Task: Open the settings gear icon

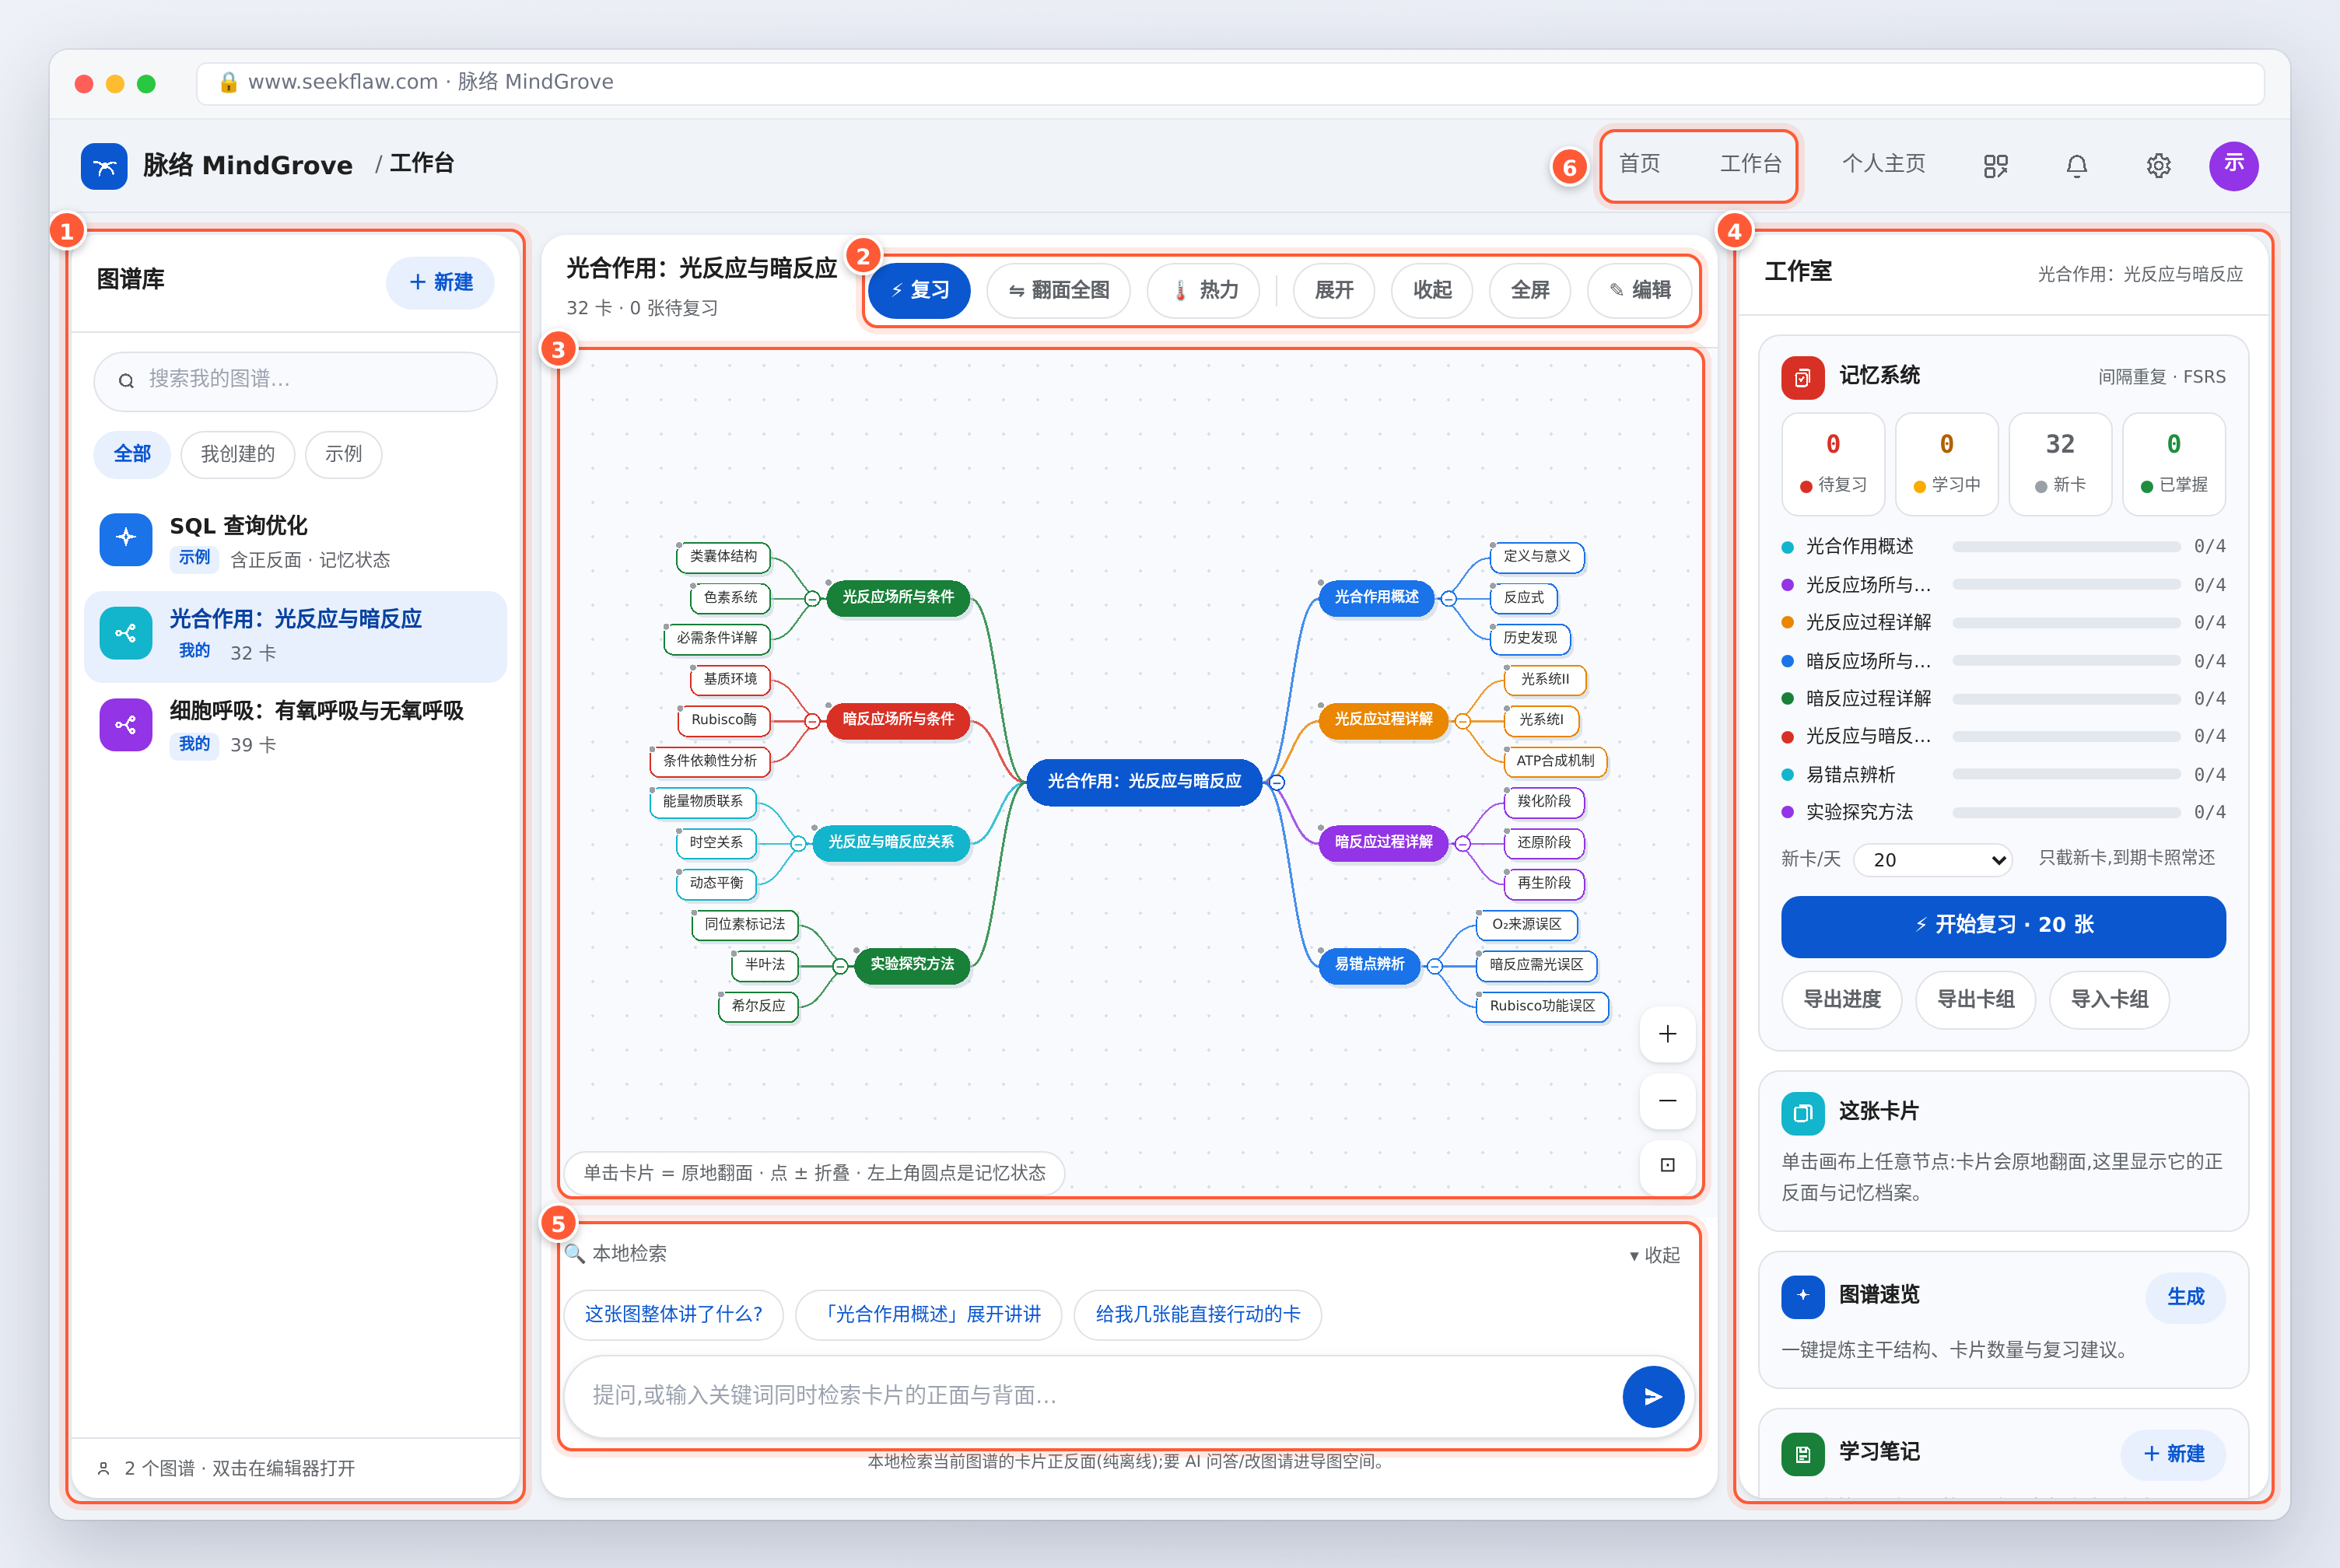Action: click(x=2159, y=166)
